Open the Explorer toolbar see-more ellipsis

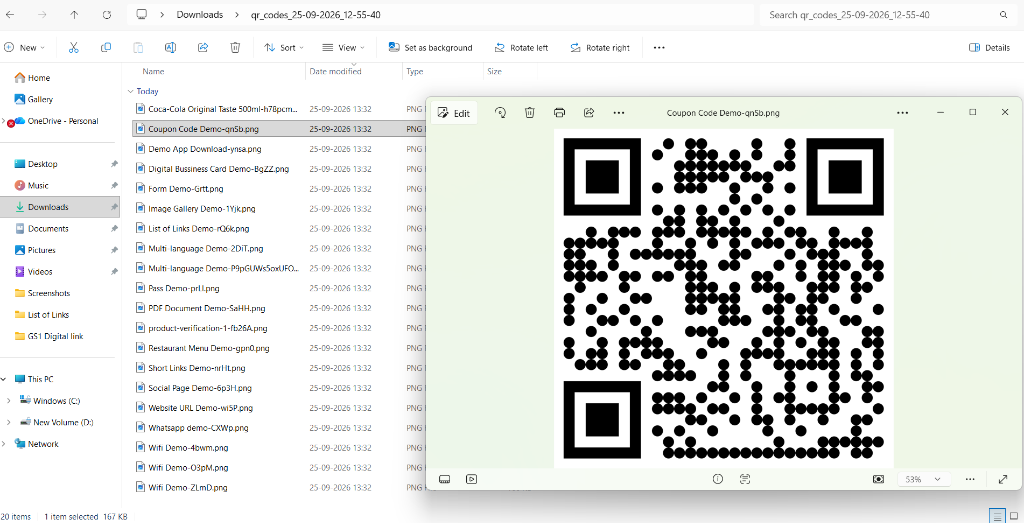pyautogui.click(x=659, y=48)
